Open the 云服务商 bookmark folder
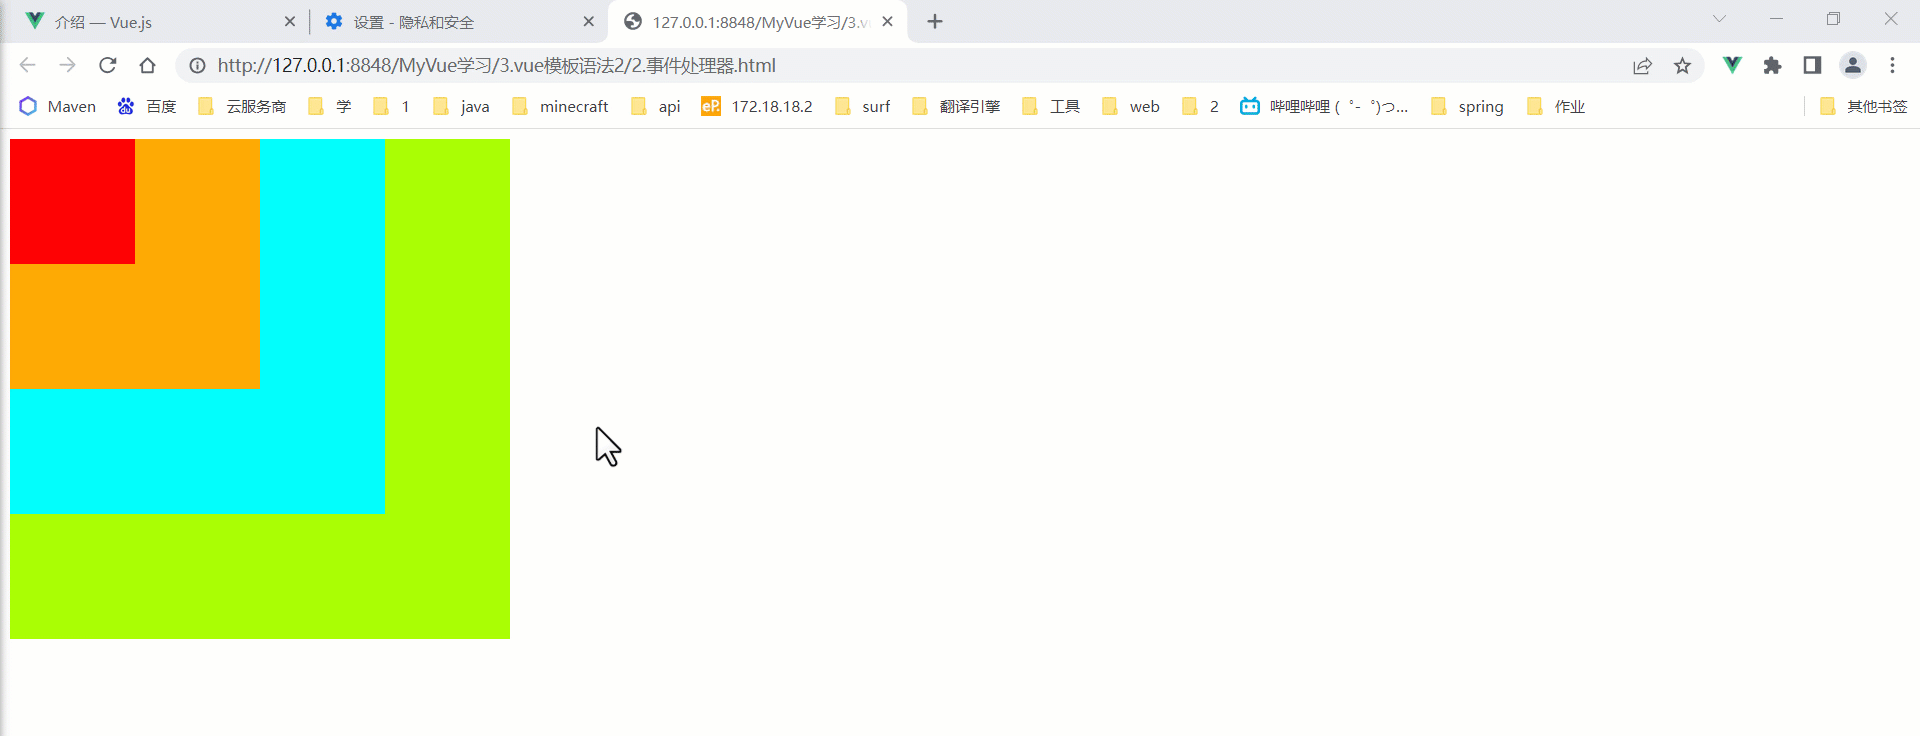This screenshot has width=1920, height=736. click(x=242, y=106)
